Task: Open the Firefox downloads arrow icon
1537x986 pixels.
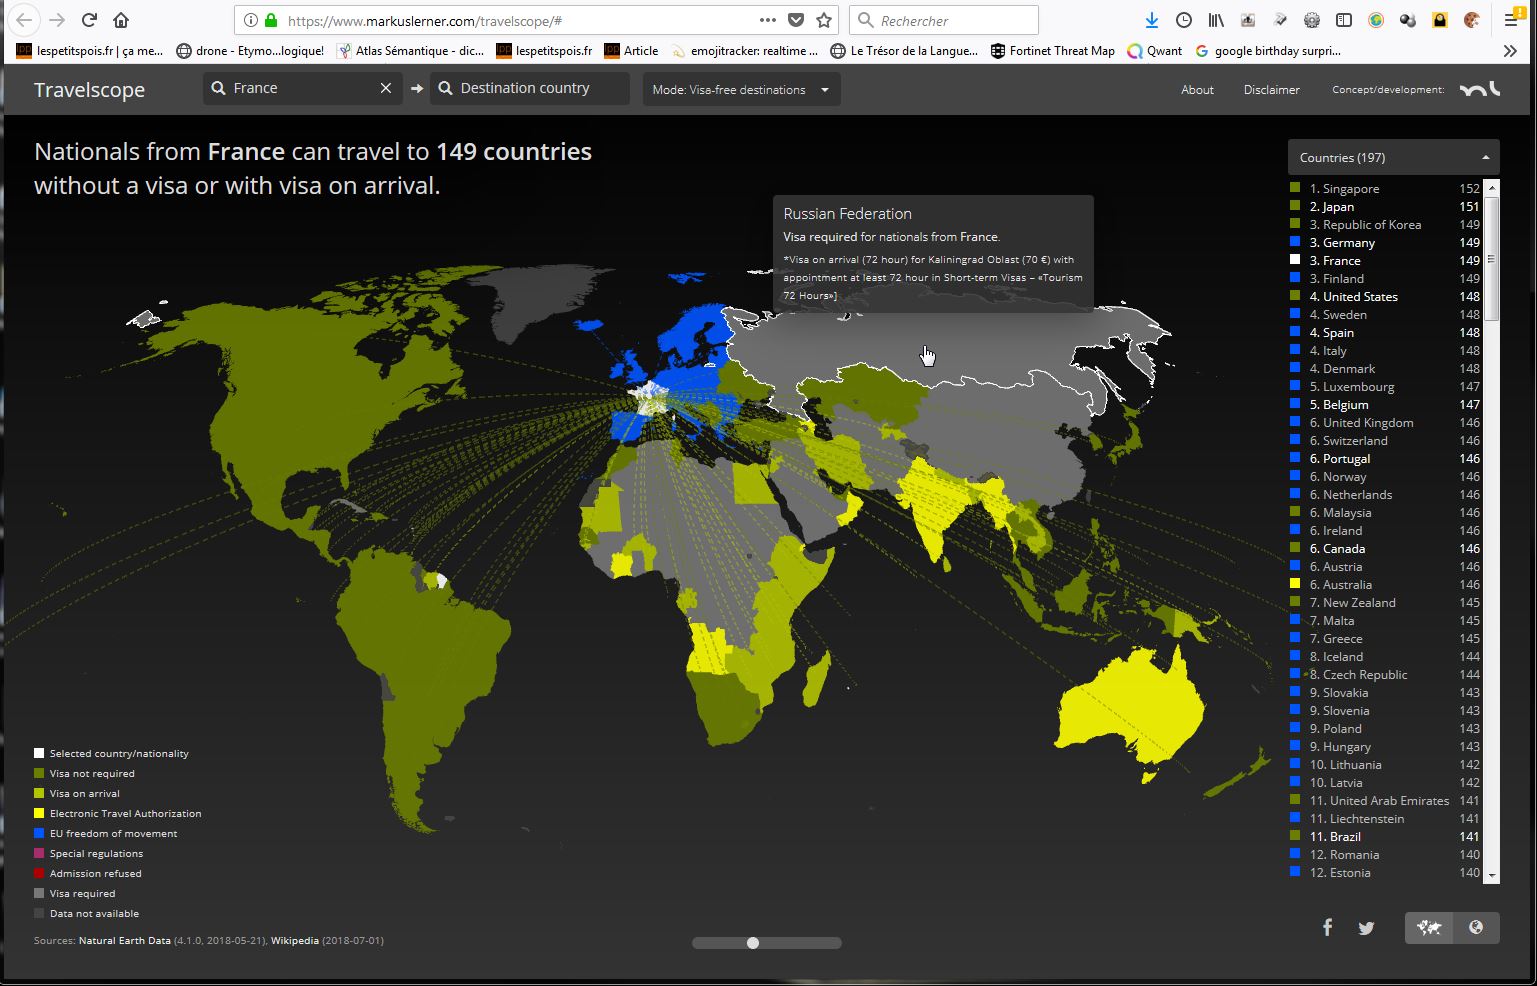Action: [x=1152, y=20]
